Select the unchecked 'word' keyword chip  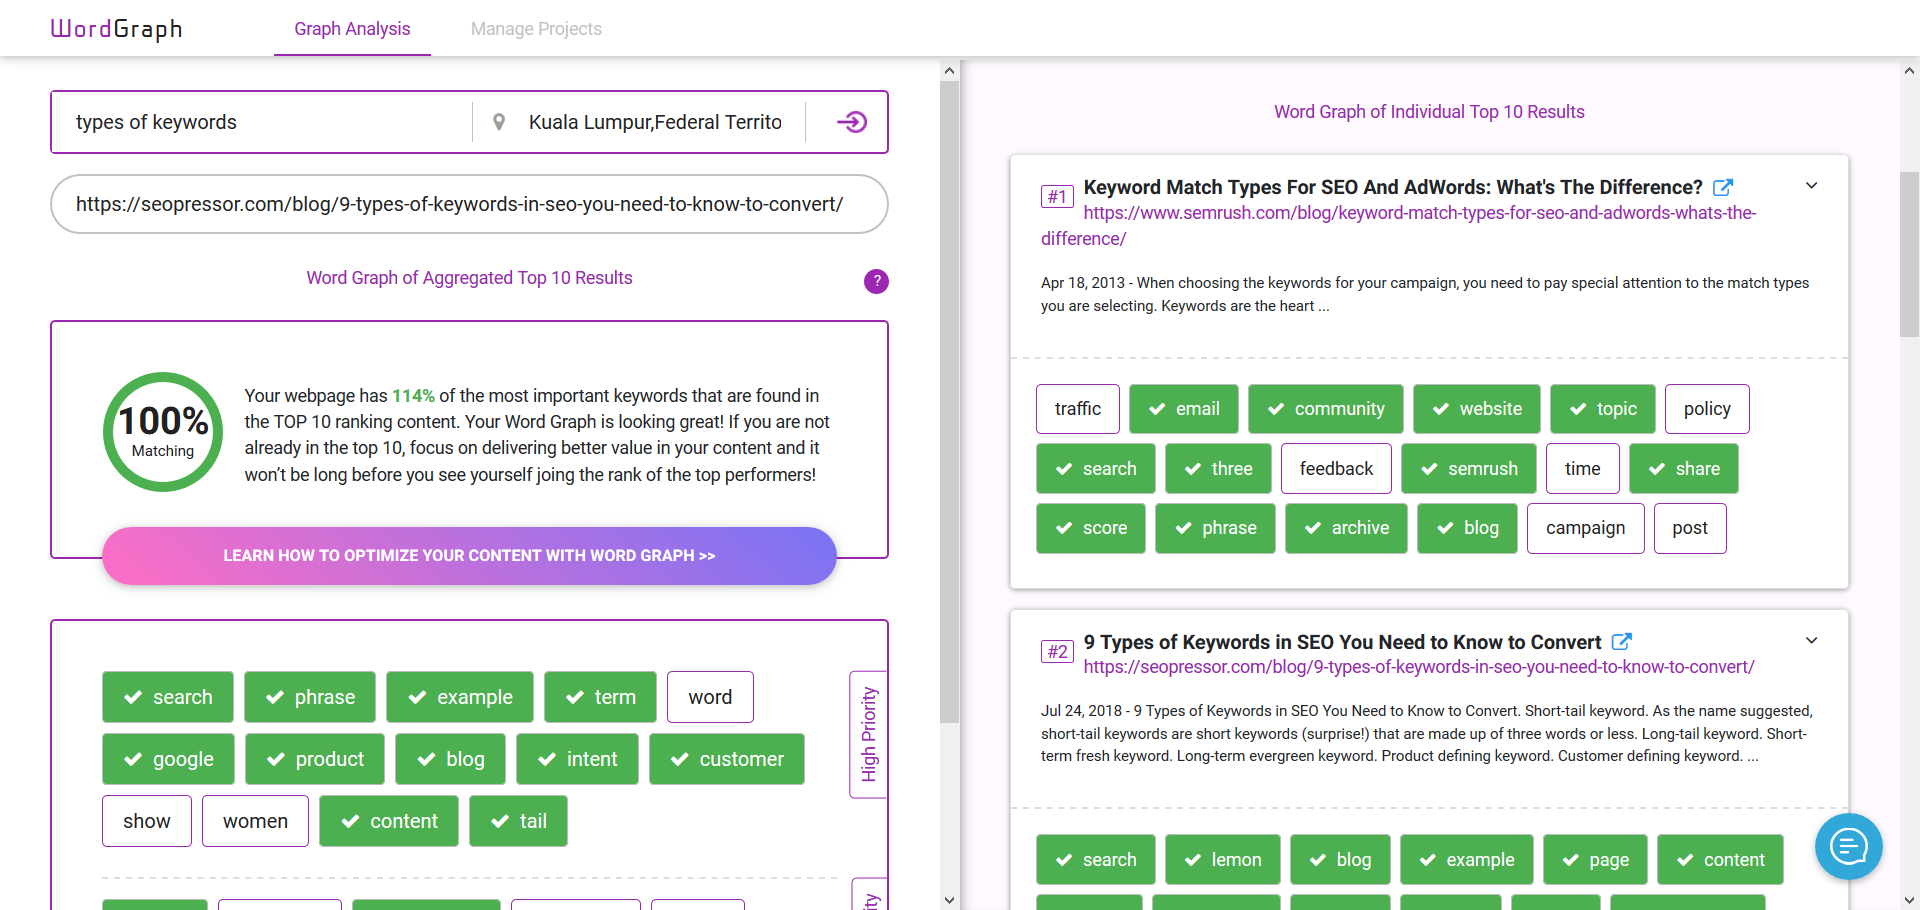(x=710, y=697)
